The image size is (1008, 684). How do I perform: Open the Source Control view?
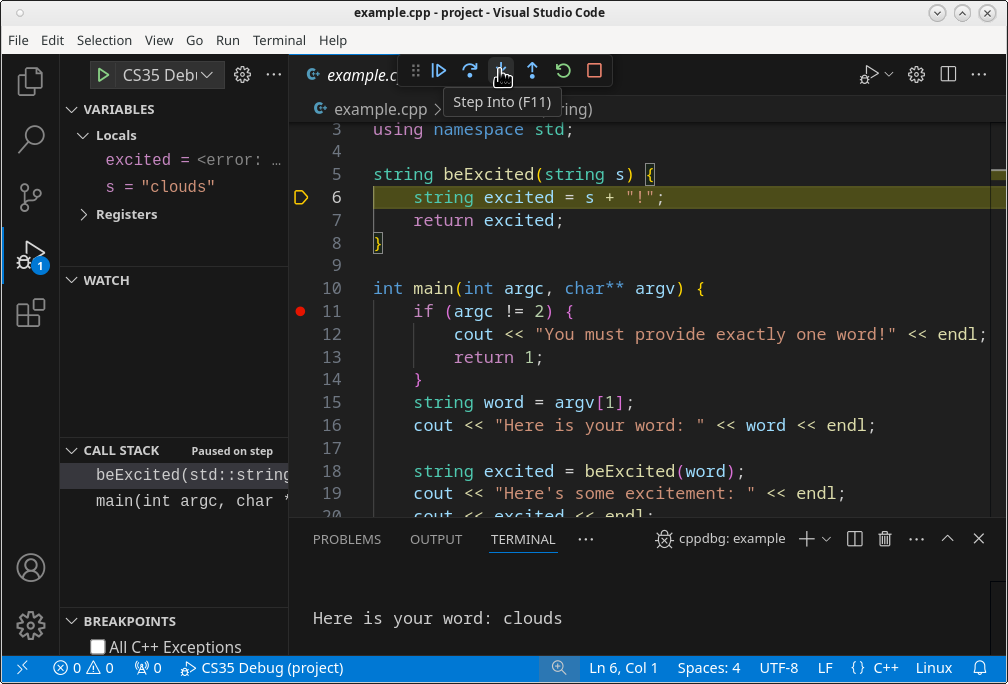[x=30, y=197]
